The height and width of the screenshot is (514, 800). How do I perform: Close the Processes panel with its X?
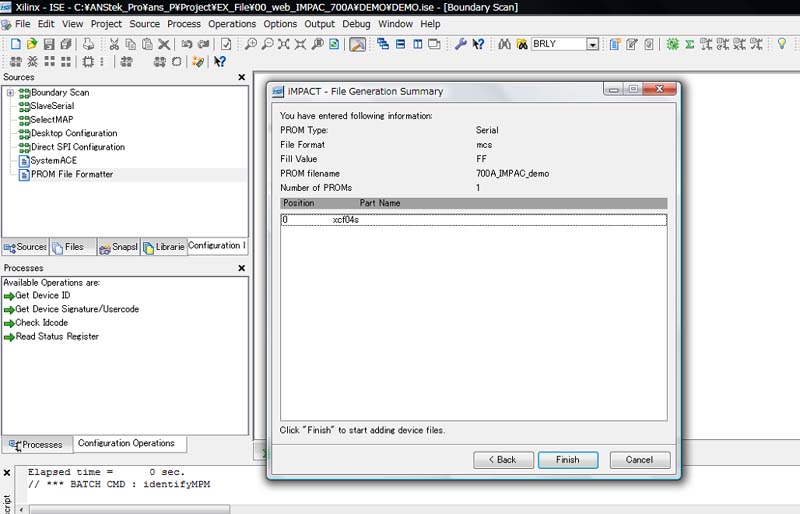coord(242,268)
